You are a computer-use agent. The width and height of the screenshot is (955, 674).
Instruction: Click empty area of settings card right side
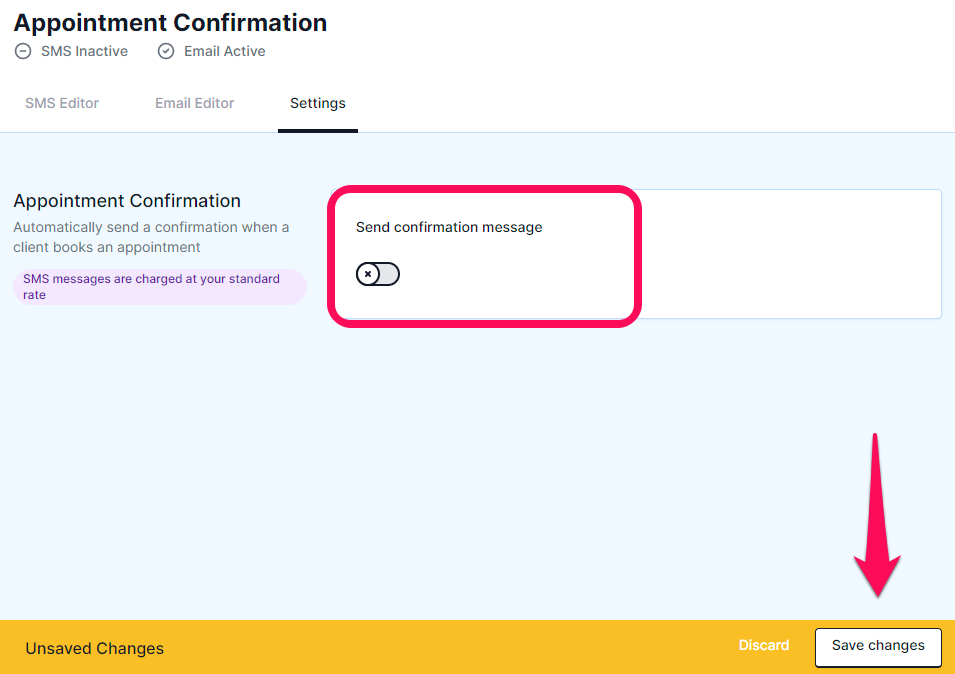pyautogui.click(x=789, y=254)
